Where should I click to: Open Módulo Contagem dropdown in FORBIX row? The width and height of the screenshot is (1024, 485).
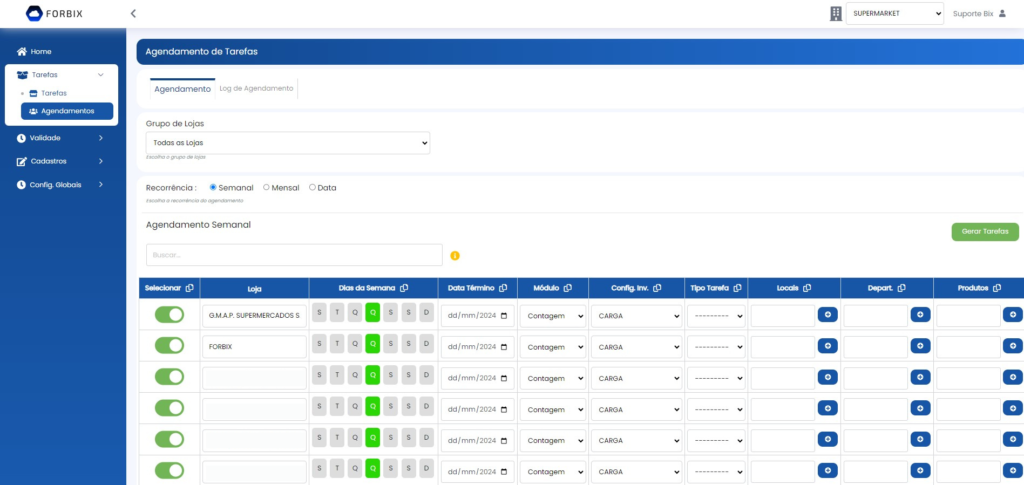coord(553,347)
